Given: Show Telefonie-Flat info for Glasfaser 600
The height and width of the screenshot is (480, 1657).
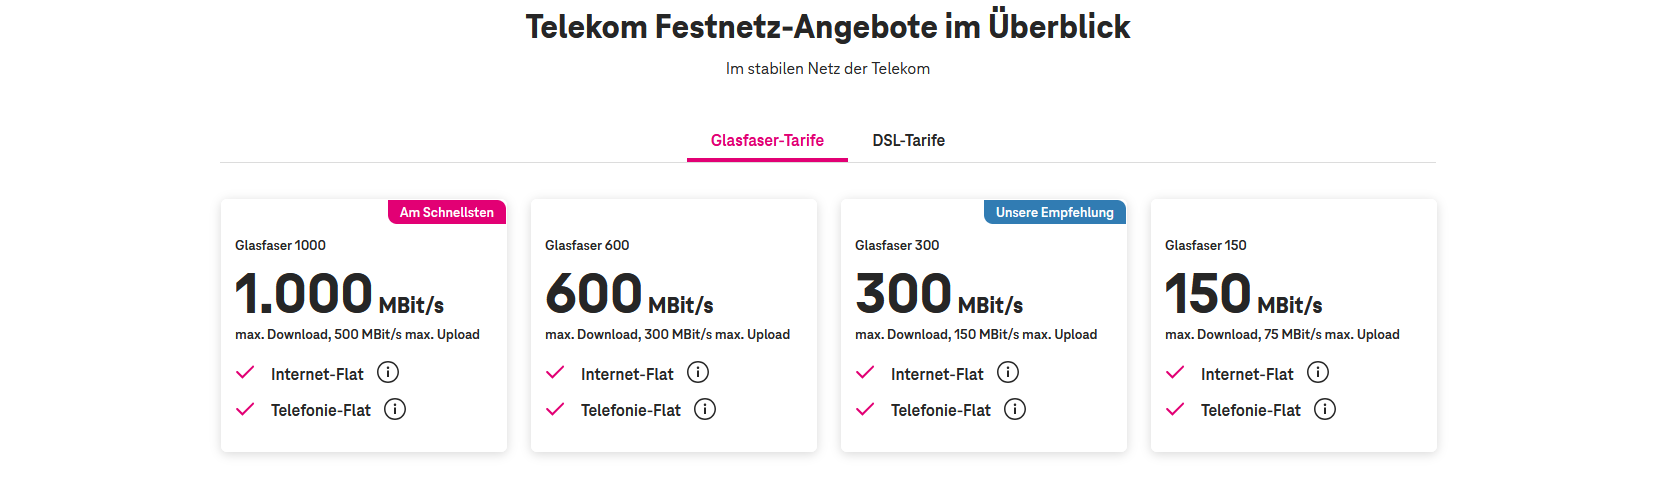Looking at the screenshot, I should pos(705,409).
